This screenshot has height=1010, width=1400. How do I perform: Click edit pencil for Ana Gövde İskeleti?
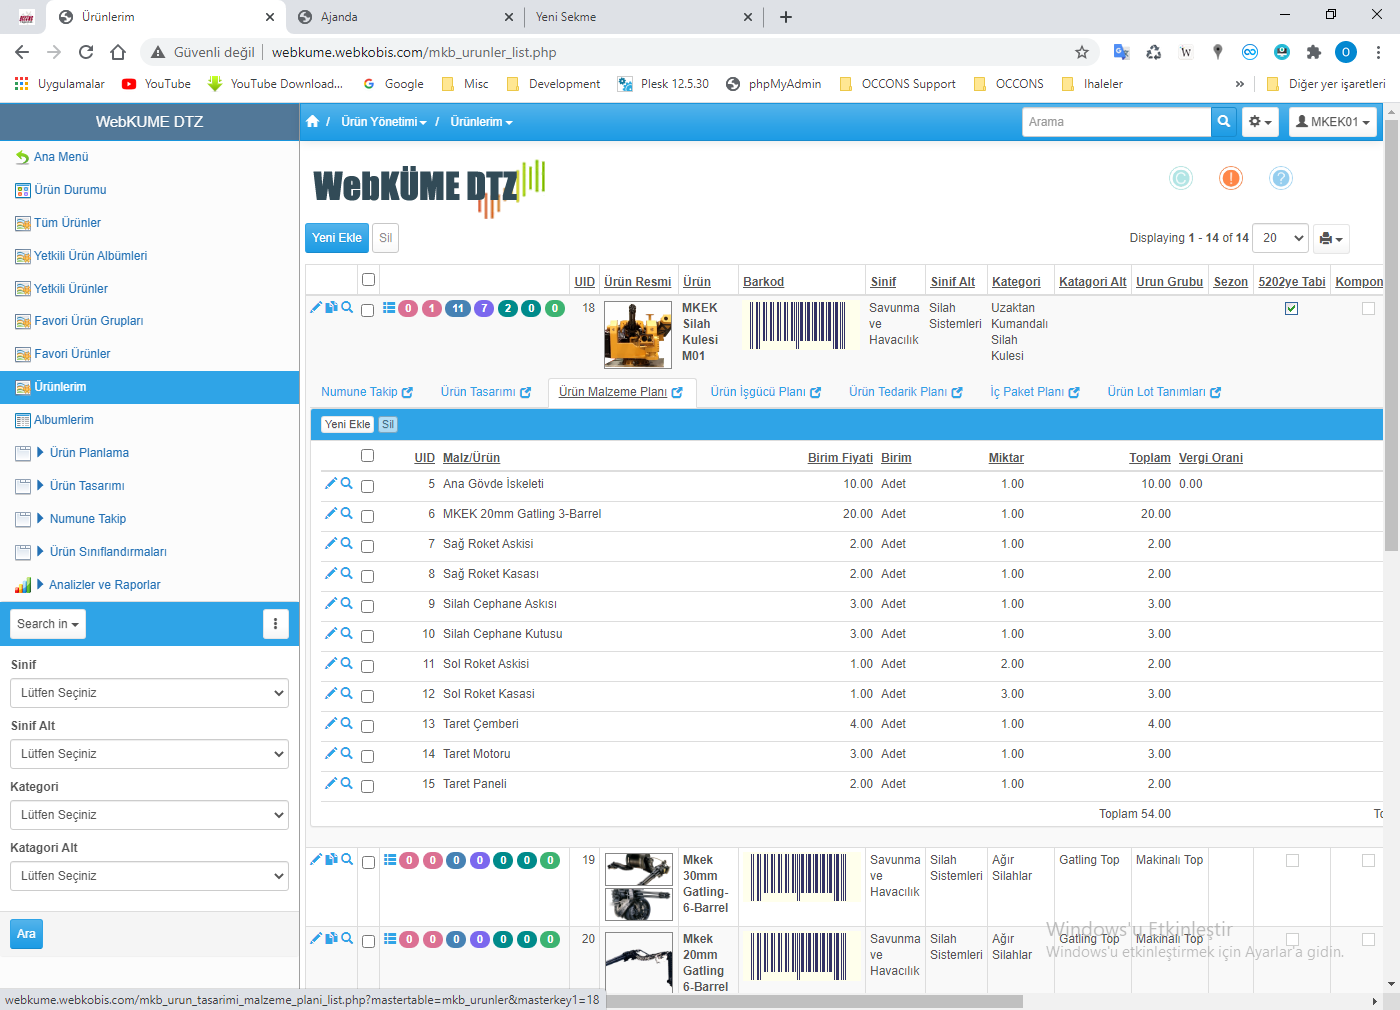coord(331,483)
